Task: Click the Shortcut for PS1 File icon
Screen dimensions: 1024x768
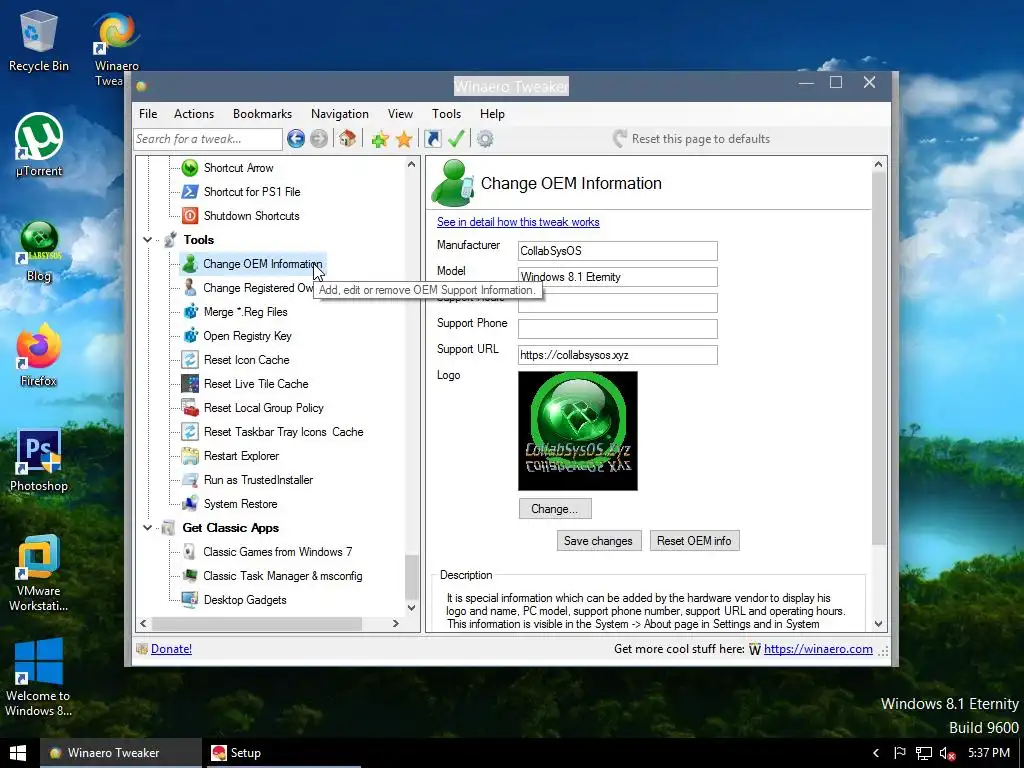Action: pyautogui.click(x=189, y=192)
